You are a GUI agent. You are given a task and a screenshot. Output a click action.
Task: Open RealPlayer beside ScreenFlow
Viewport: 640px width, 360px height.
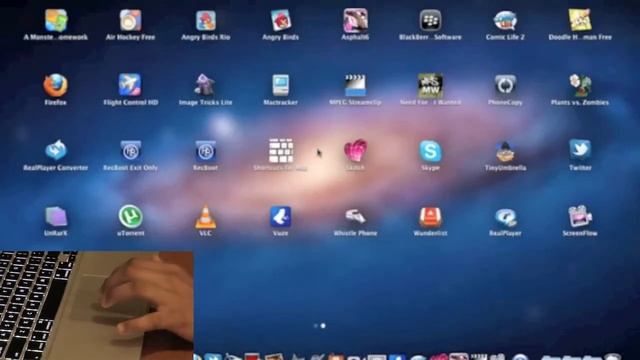tap(505, 217)
